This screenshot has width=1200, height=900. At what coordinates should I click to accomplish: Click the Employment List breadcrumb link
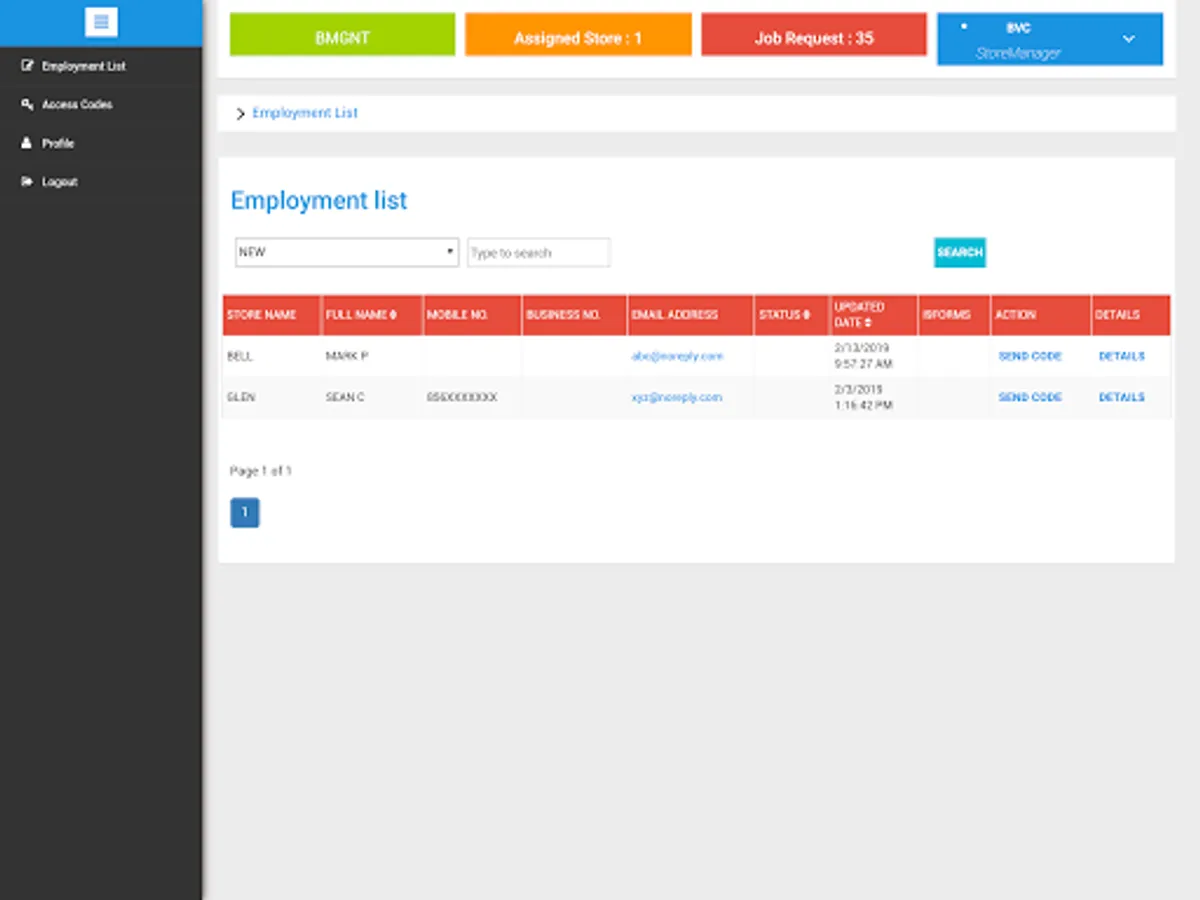pyautogui.click(x=305, y=113)
